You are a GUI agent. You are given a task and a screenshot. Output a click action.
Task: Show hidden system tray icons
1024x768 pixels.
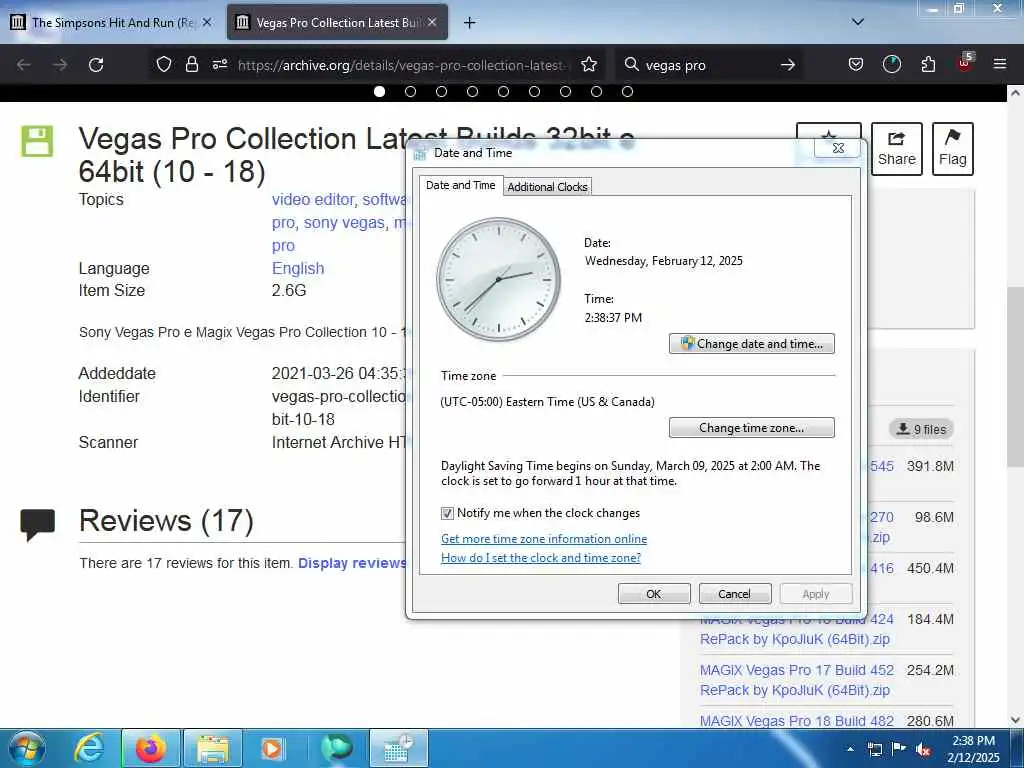tap(850, 749)
